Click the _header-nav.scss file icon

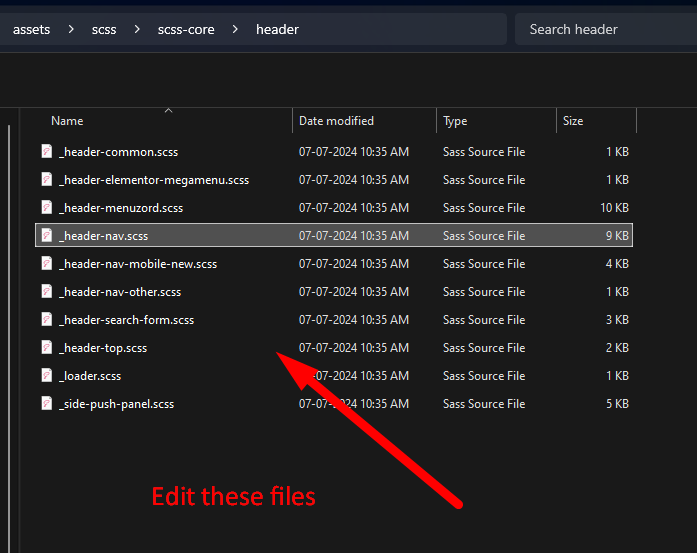(x=47, y=236)
